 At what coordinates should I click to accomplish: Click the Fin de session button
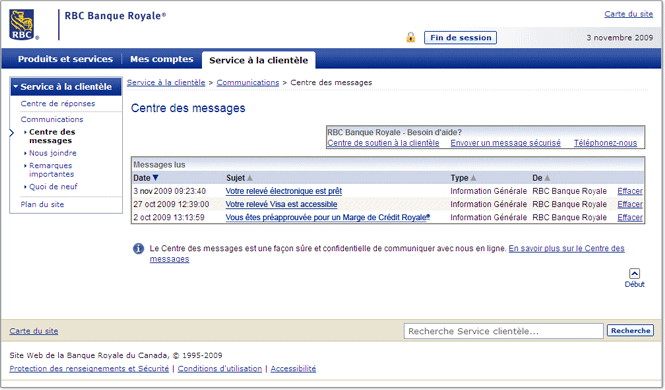pyautogui.click(x=461, y=38)
